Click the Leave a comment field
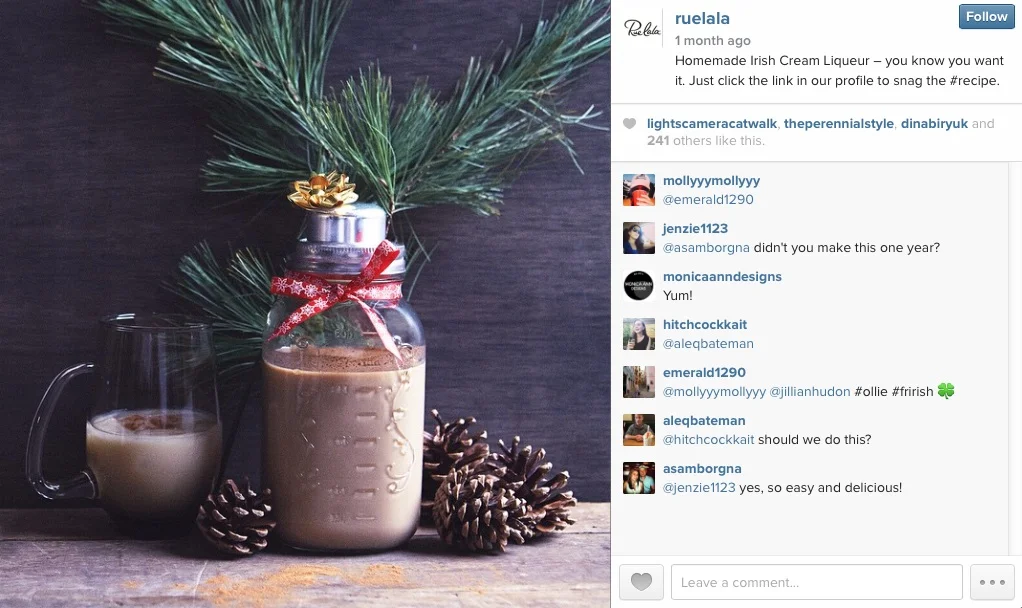1022x608 pixels. click(817, 582)
